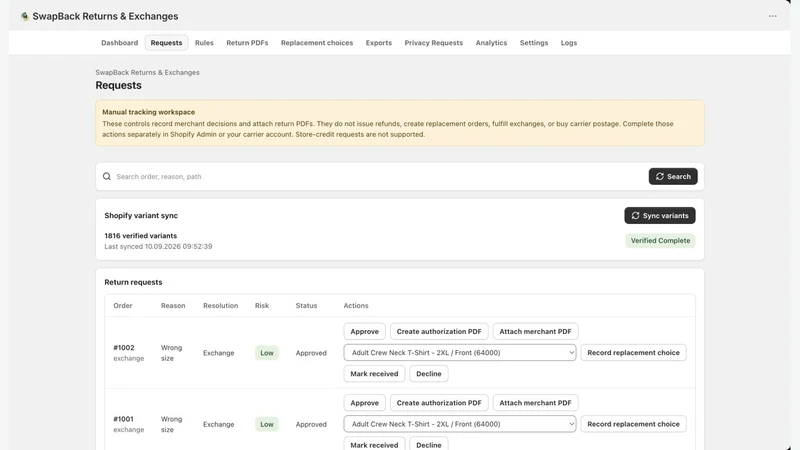The image size is (800, 450).
Task: Open the Dashboard tab
Action: click(119, 43)
